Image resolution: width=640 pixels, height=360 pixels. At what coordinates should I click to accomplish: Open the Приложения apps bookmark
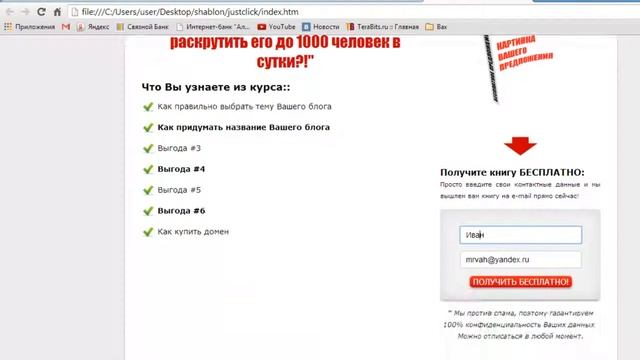29,27
